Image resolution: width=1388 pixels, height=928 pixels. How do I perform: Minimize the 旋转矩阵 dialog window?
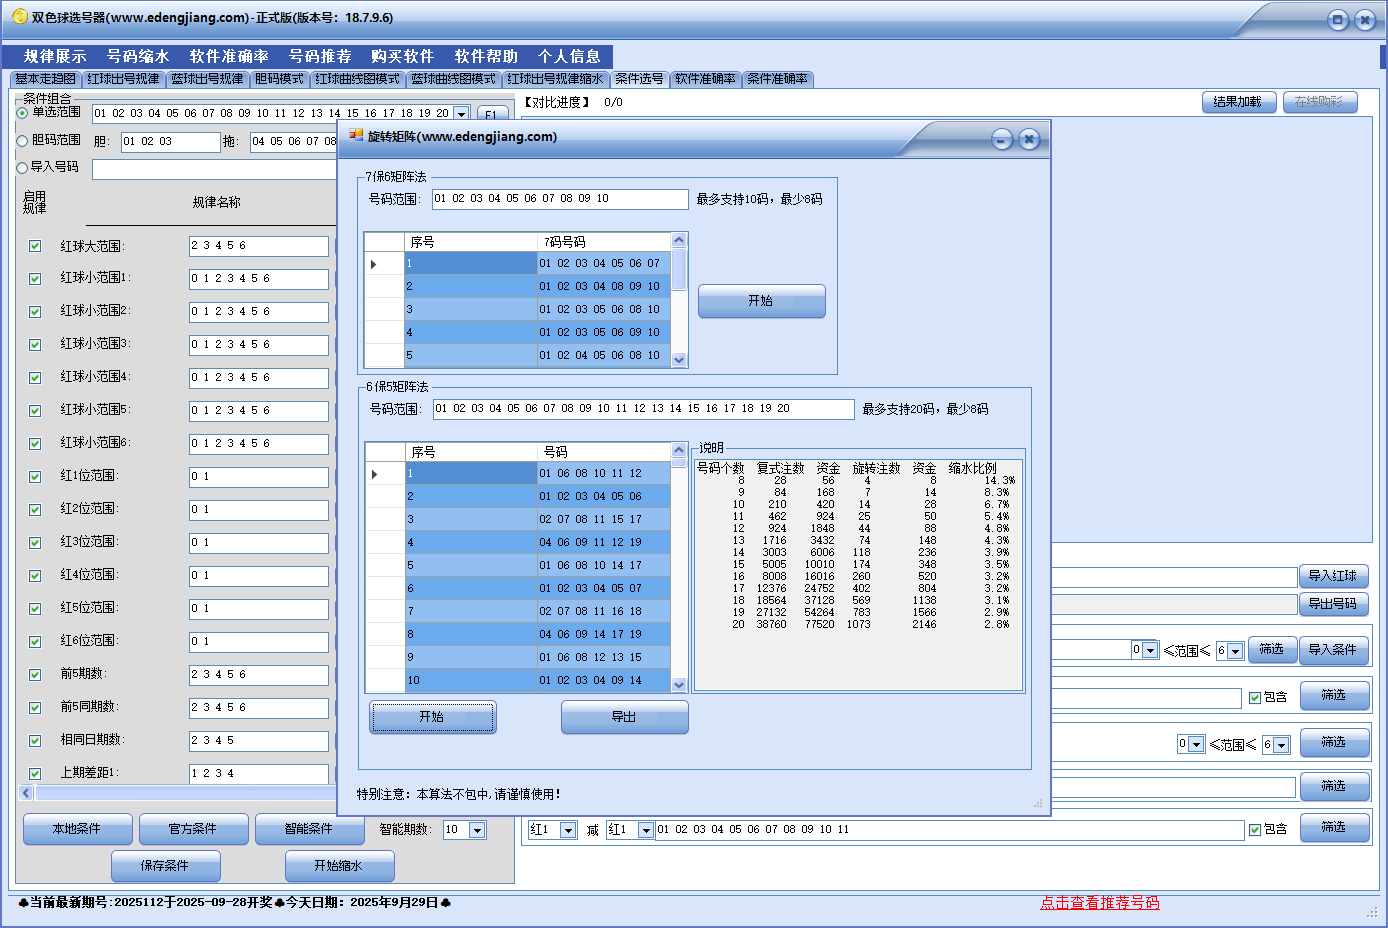[1002, 140]
